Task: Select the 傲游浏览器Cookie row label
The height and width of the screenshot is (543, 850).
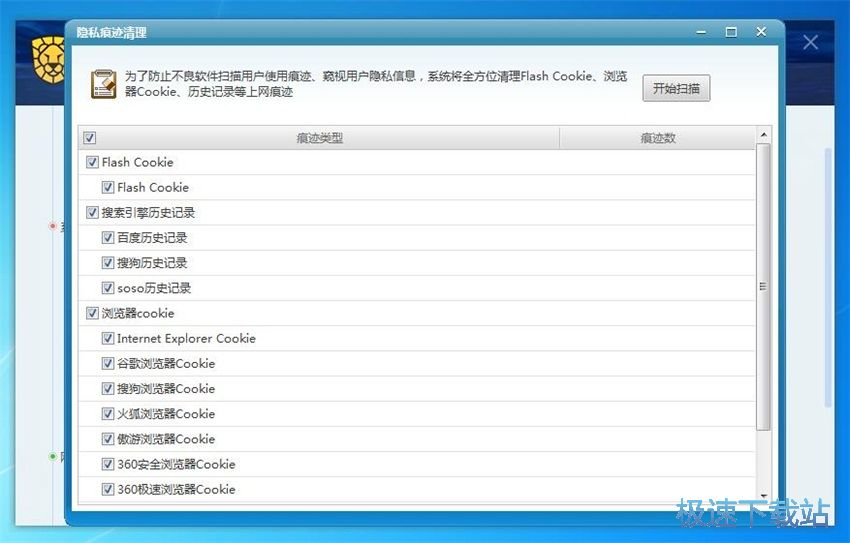Action: tap(166, 439)
